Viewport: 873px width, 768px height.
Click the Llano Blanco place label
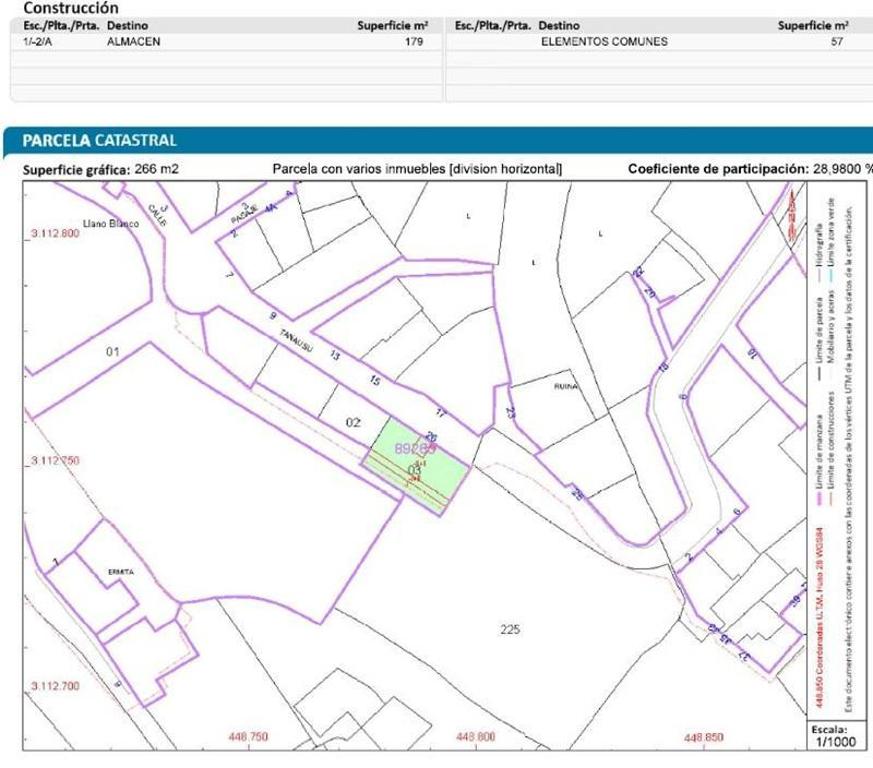[110, 224]
